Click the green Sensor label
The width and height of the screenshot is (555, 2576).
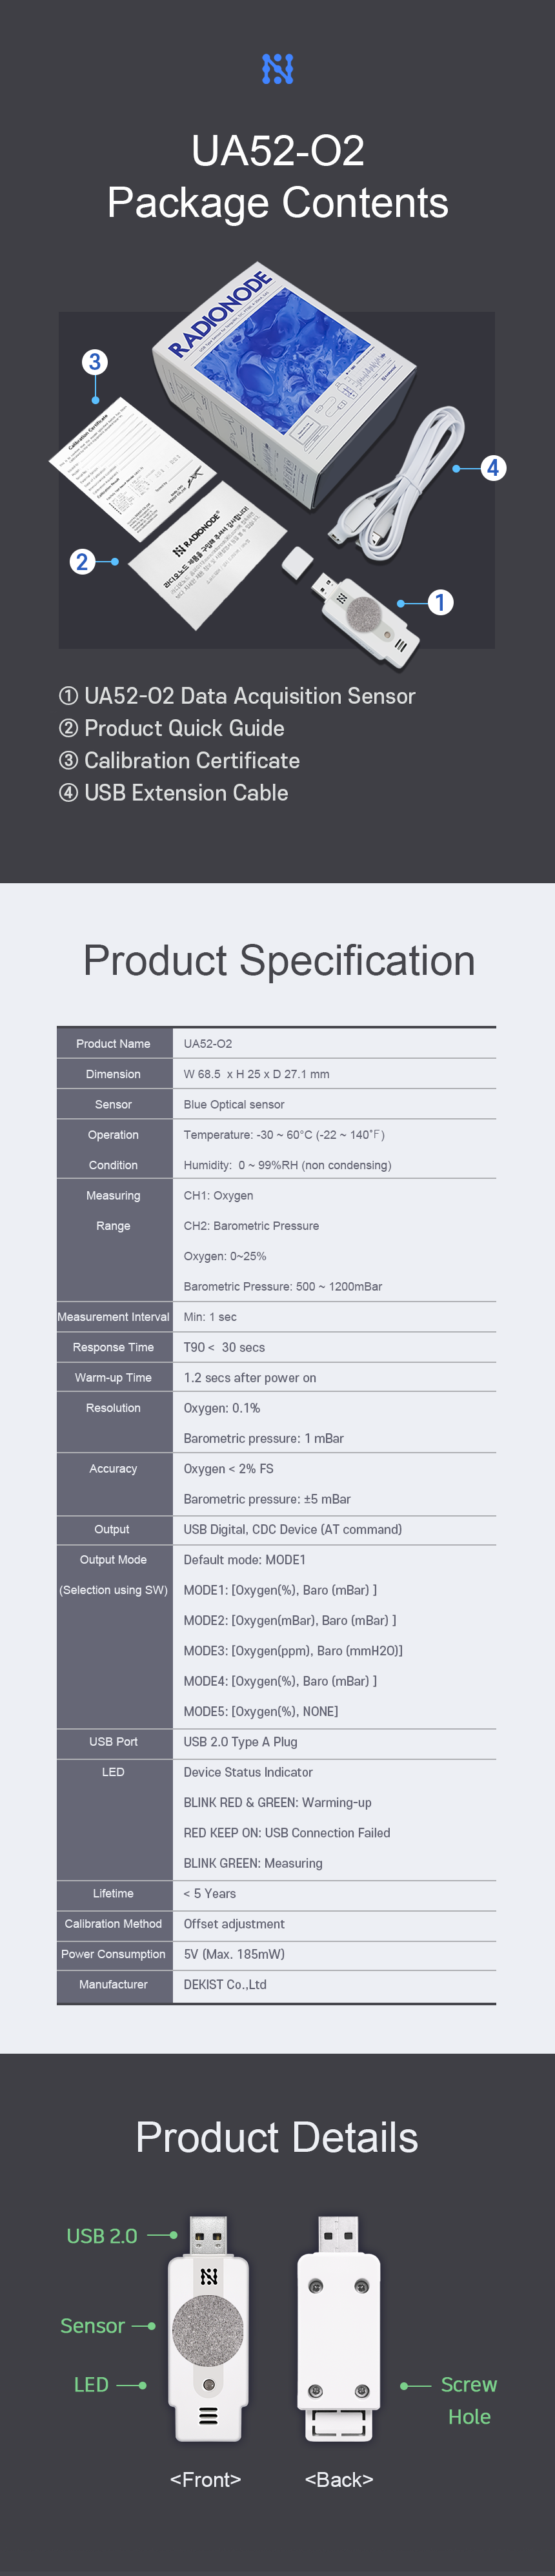click(x=92, y=2326)
